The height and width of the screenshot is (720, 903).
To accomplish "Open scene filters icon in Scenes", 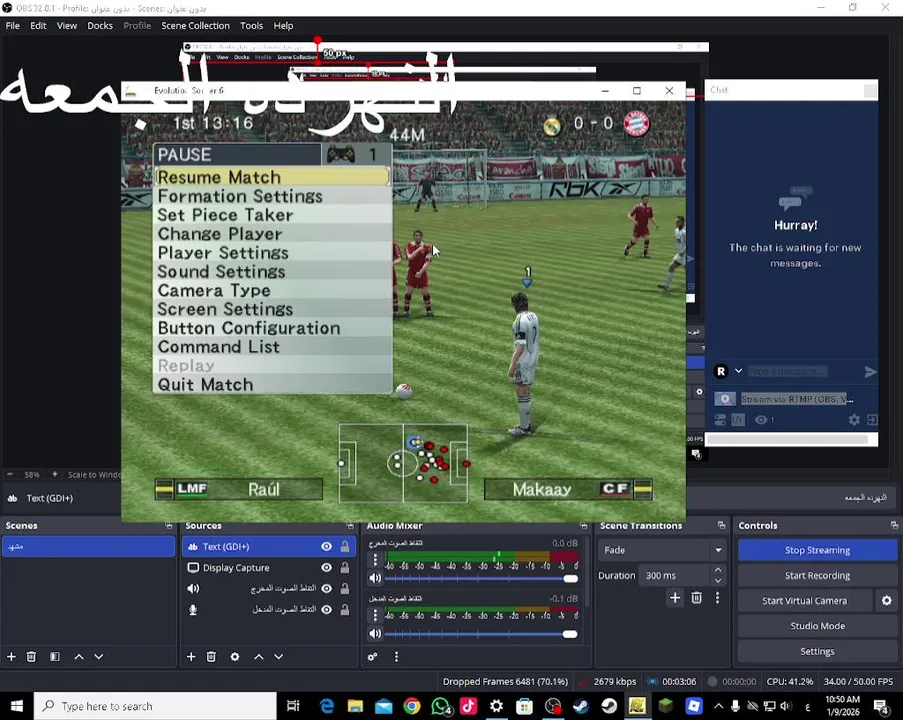I will (x=55, y=657).
